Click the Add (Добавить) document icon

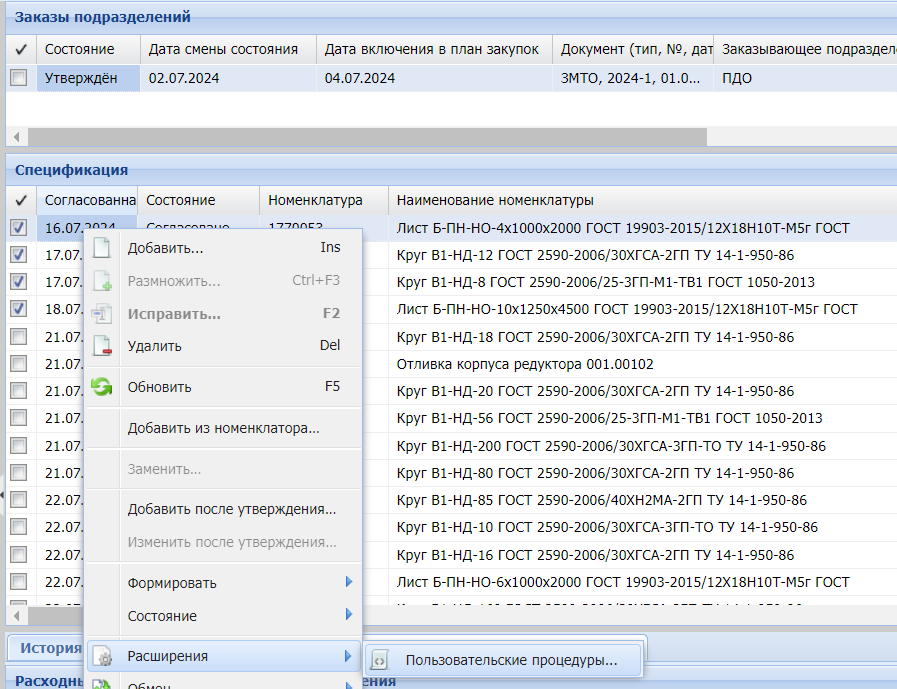(102, 248)
